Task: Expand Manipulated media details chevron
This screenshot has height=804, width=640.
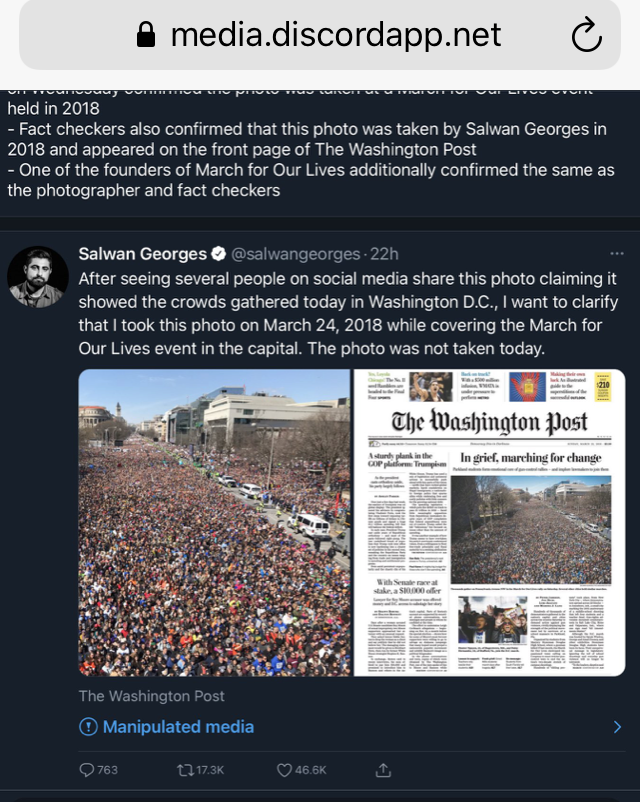Action: [x=617, y=727]
